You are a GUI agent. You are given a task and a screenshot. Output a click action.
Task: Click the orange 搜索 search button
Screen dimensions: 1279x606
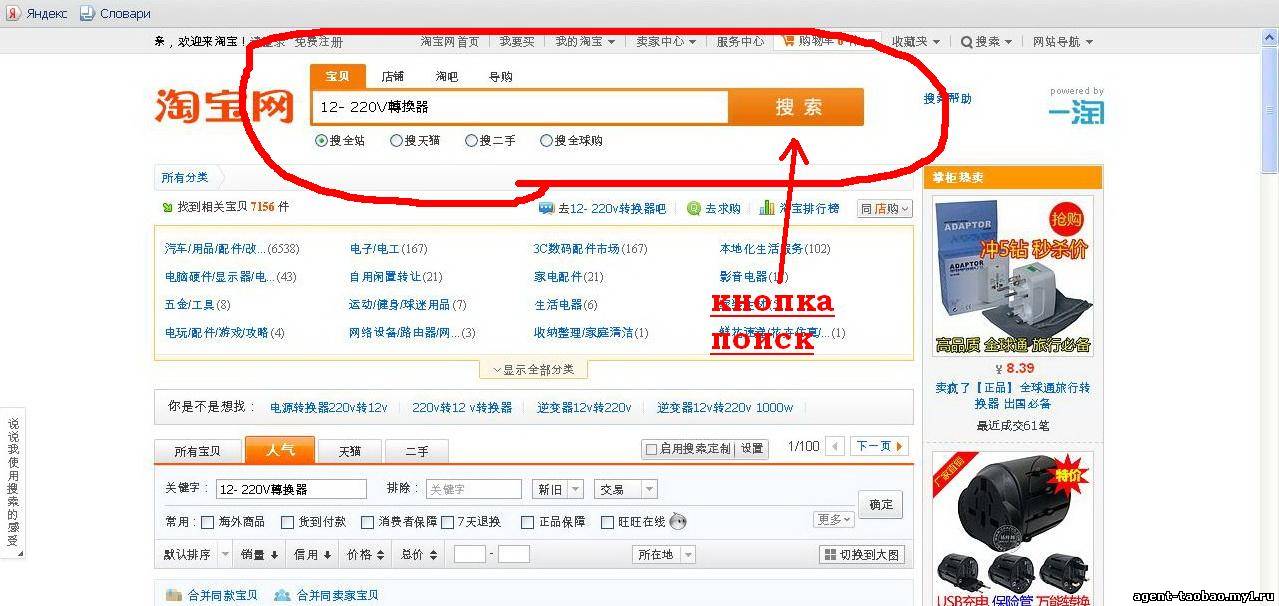point(797,107)
